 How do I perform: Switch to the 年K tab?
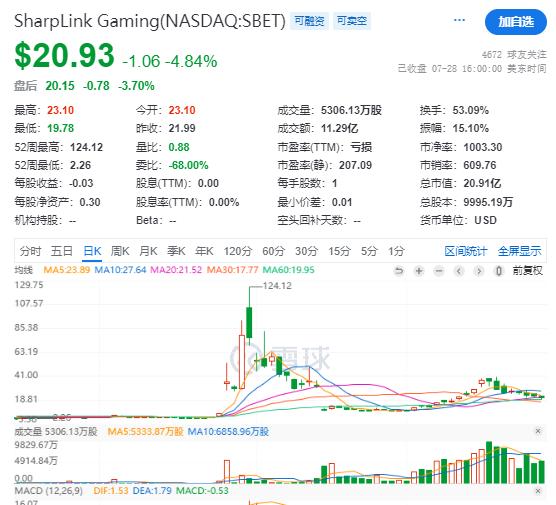click(x=204, y=251)
